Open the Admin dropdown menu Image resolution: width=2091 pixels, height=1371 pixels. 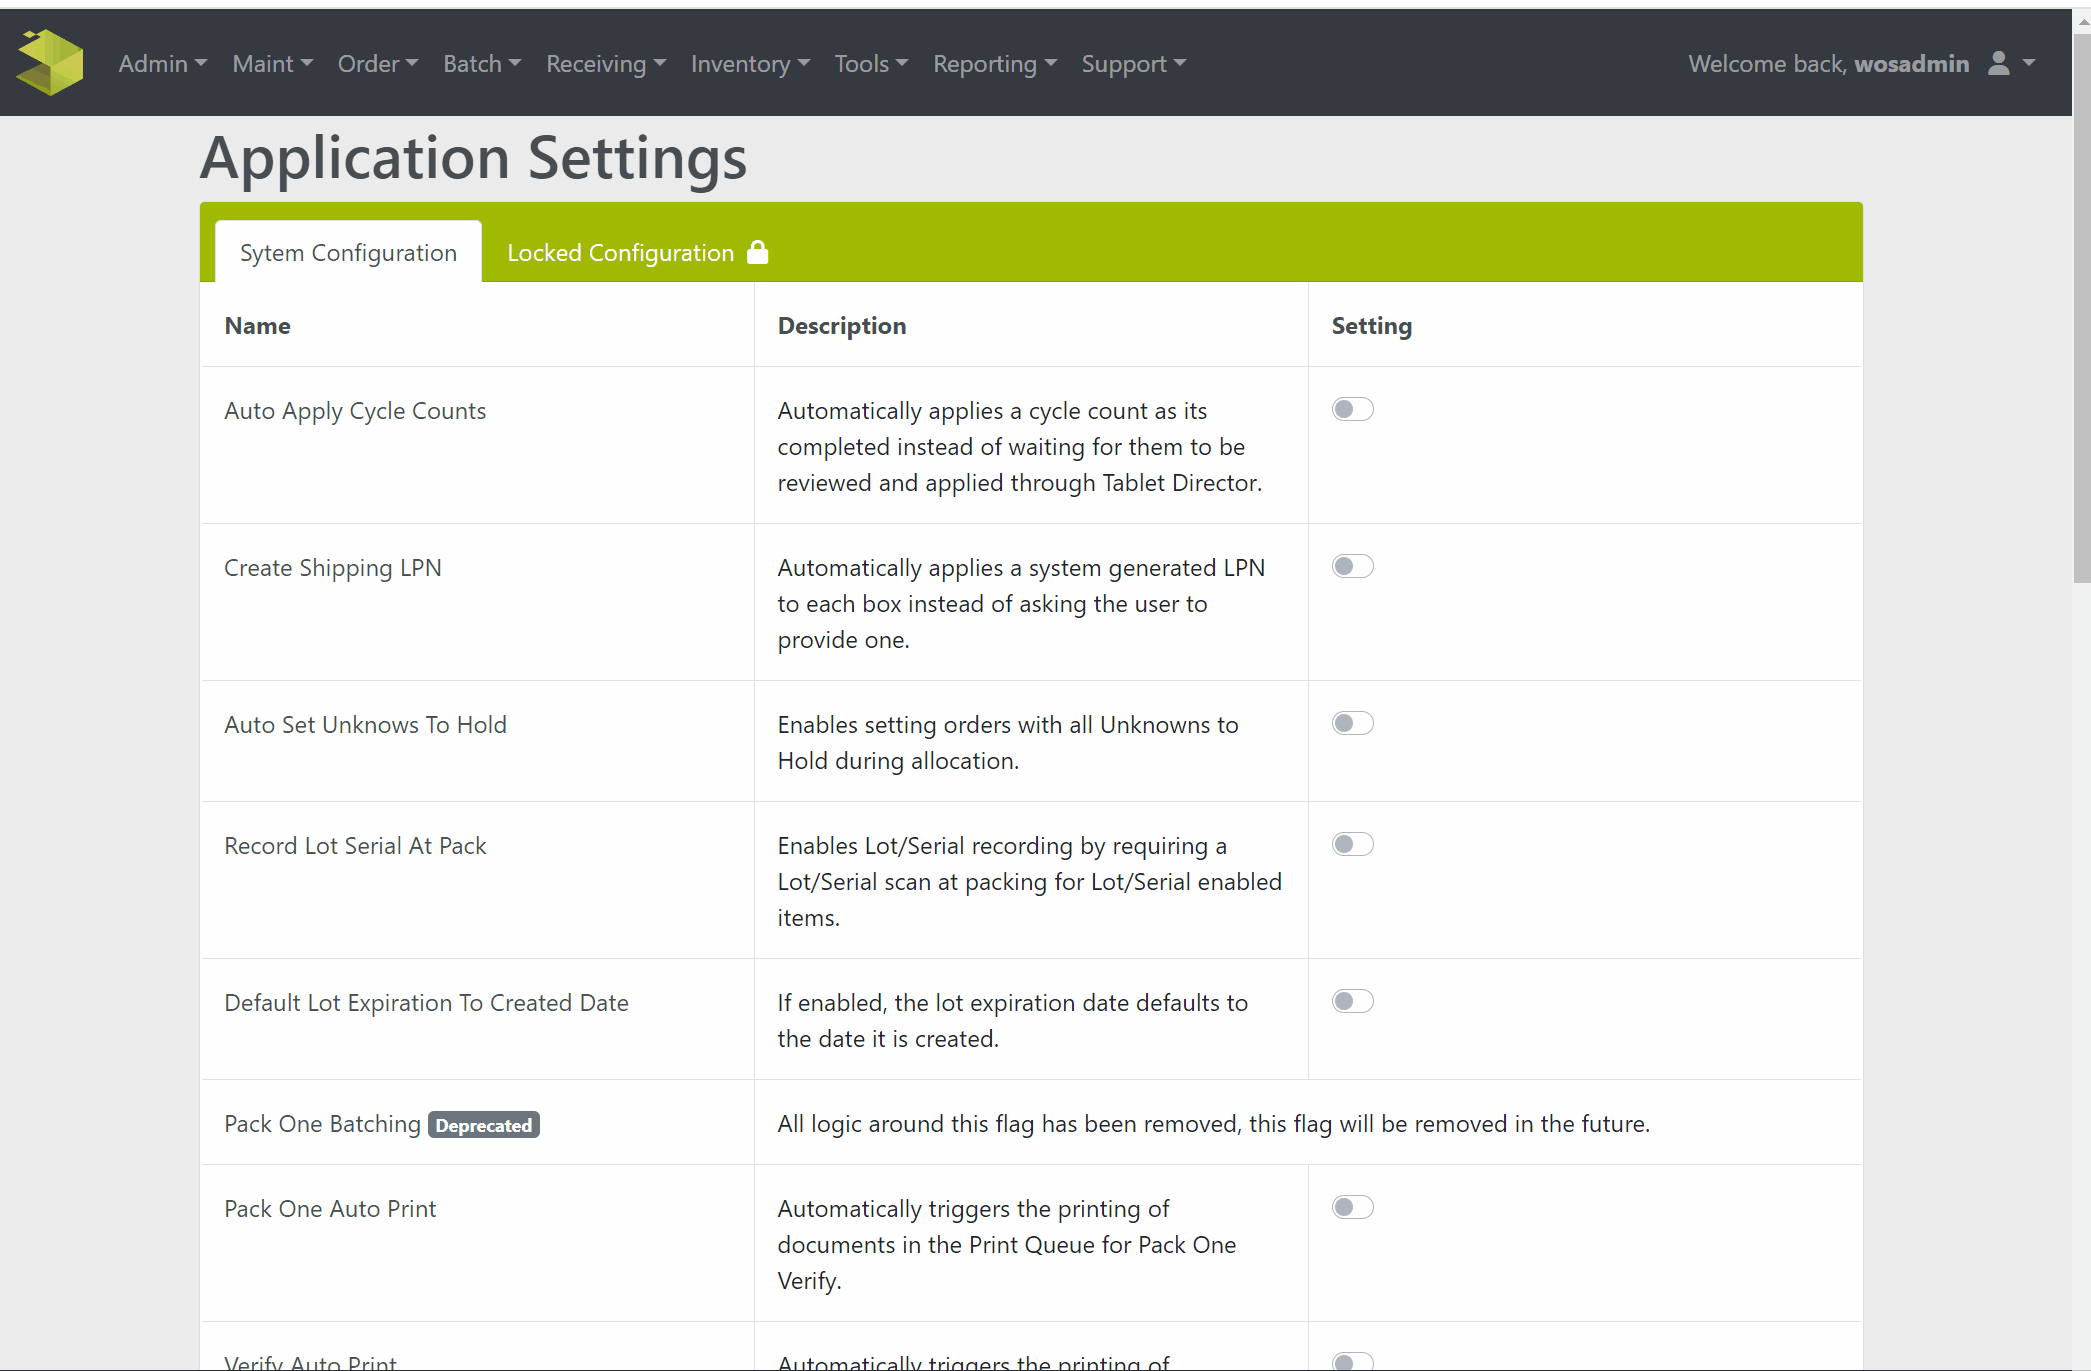(x=162, y=63)
